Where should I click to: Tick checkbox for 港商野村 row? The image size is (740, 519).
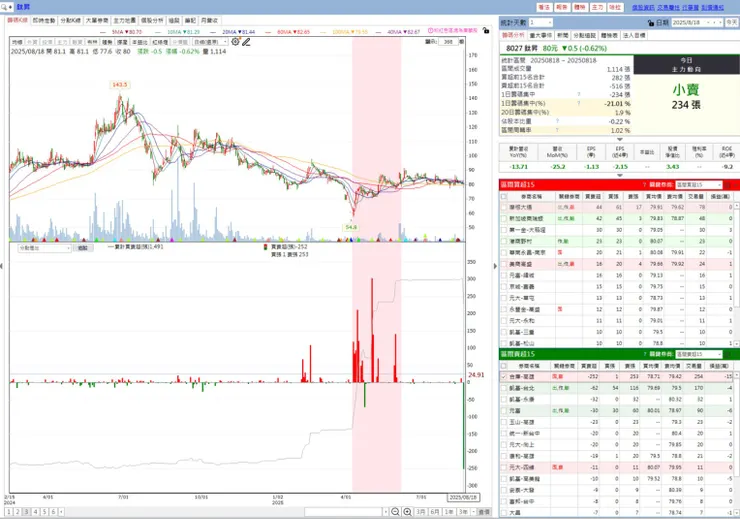tap(504, 241)
